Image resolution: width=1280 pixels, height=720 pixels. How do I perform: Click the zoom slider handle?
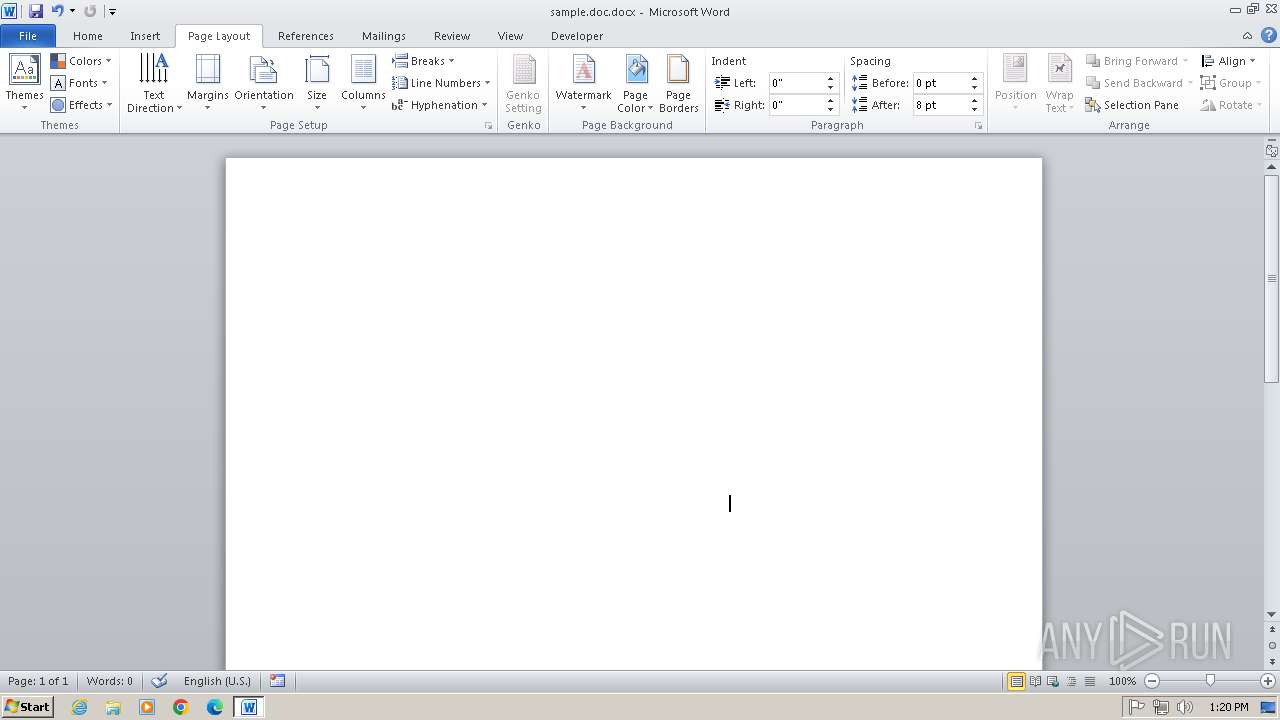(1210, 681)
